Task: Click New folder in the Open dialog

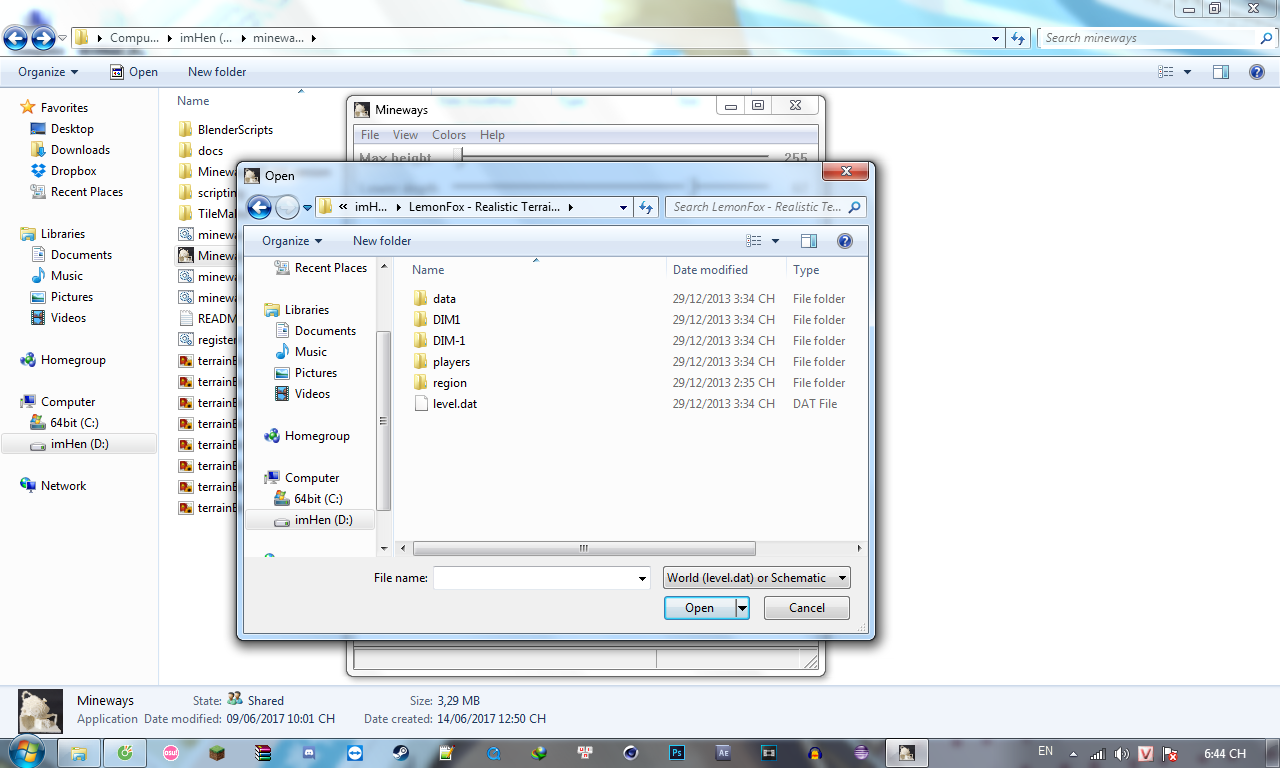Action: (382, 241)
